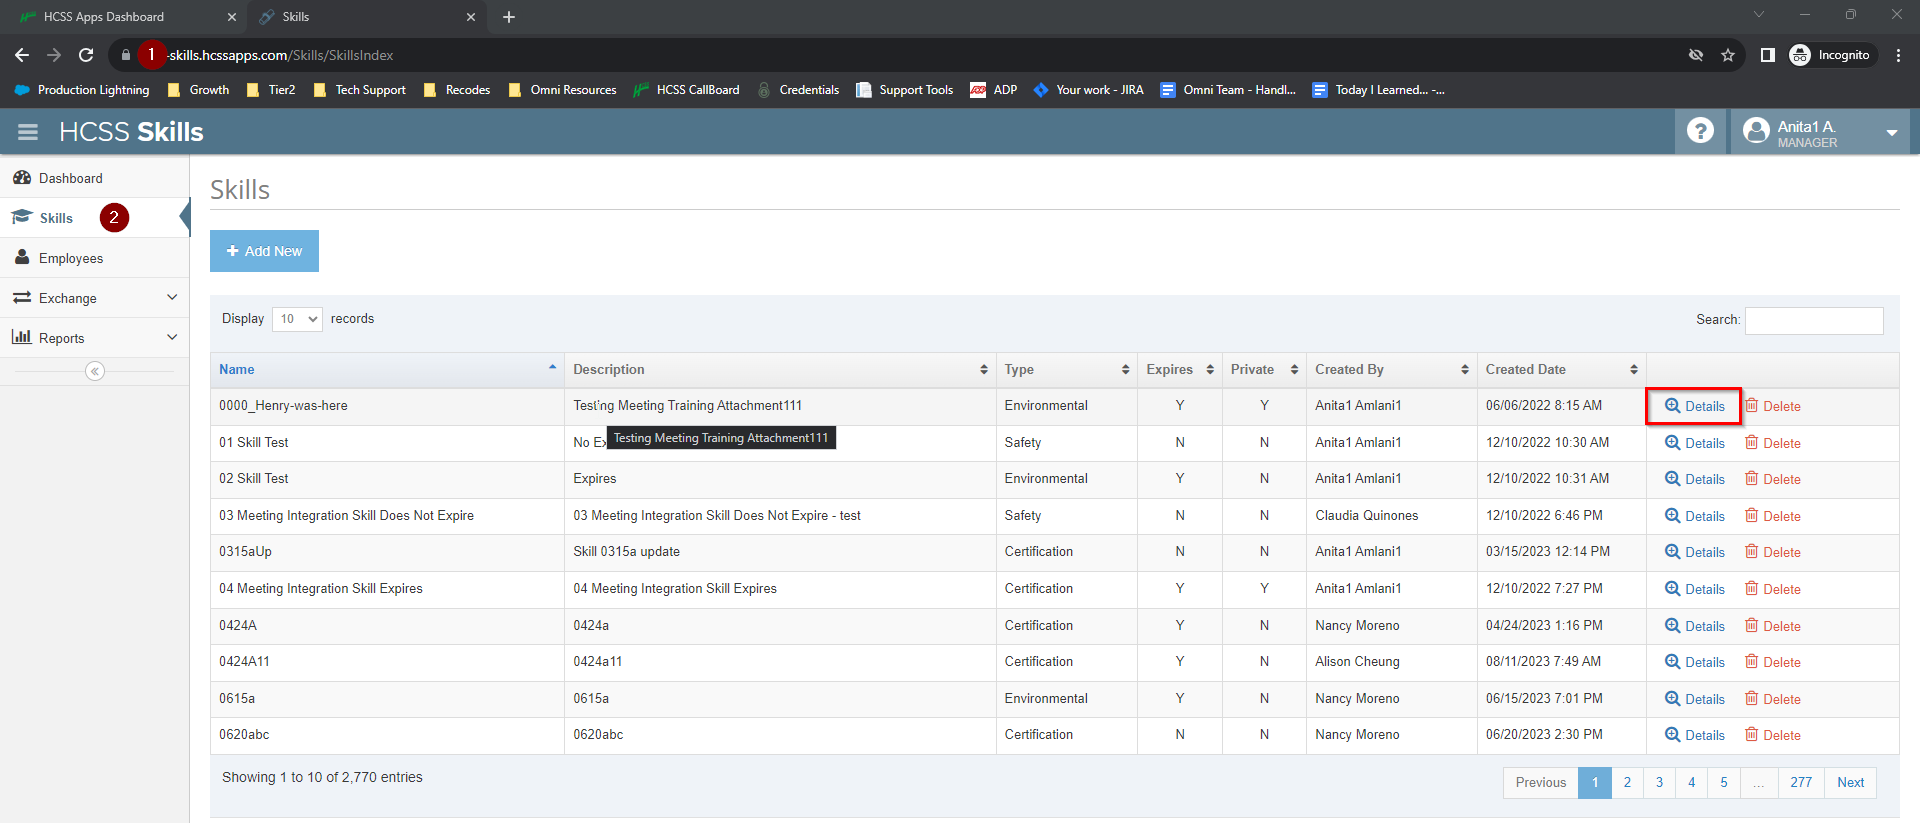Open Chrome's three-dot menu
1920x823 pixels.
pyautogui.click(x=1898, y=55)
